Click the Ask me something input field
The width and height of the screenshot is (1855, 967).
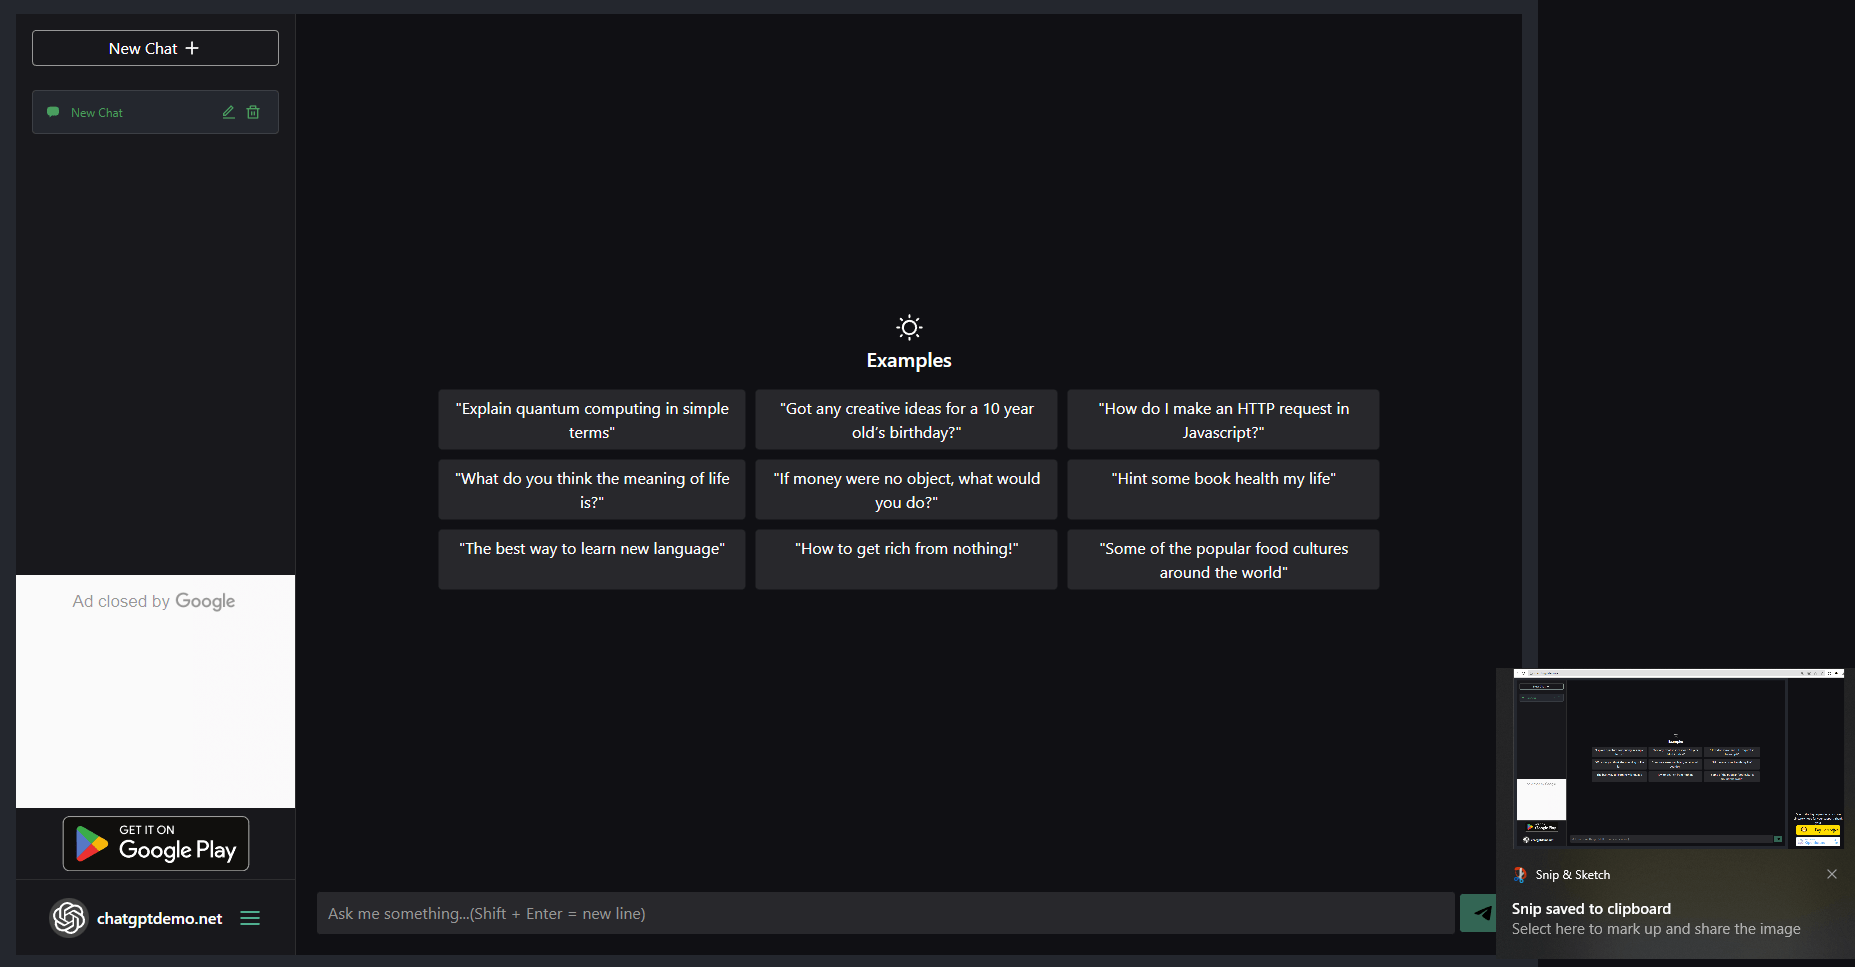[885, 913]
